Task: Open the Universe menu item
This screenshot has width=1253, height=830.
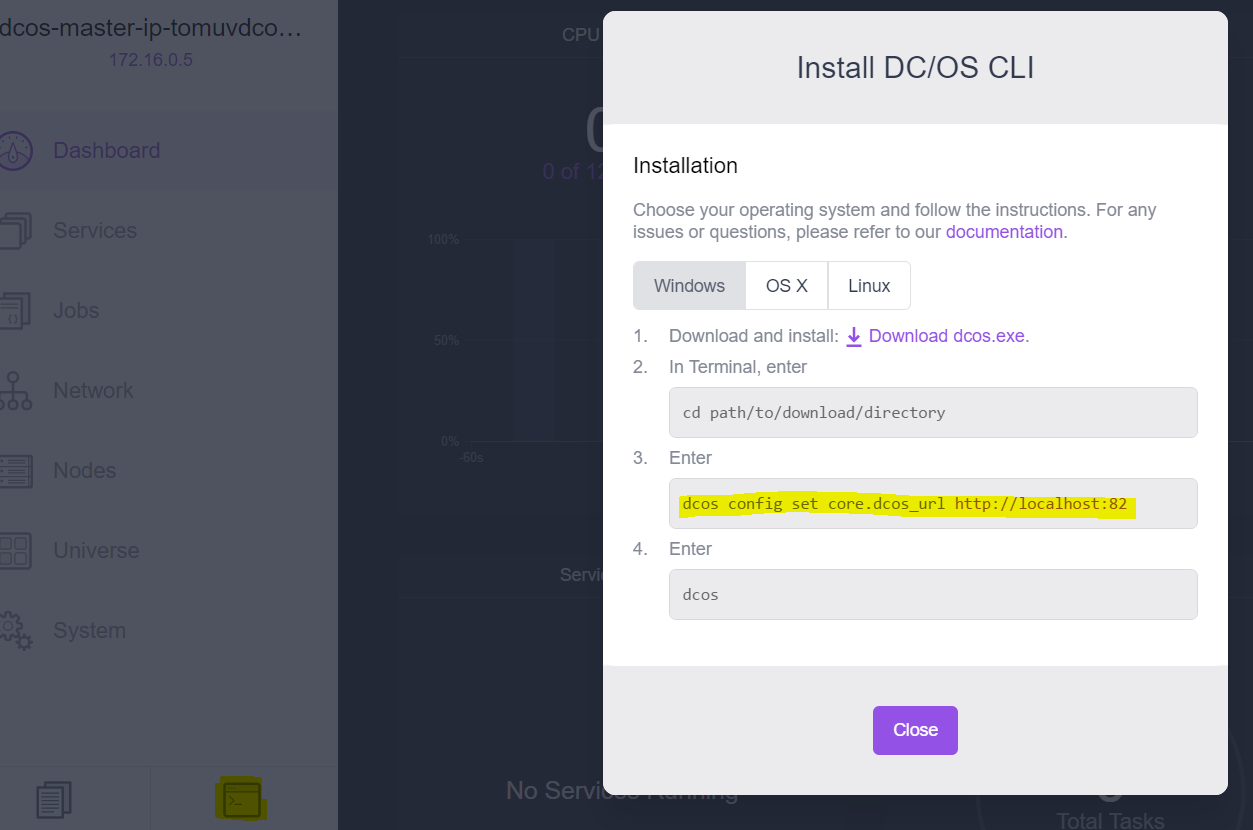Action: pos(96,551)
